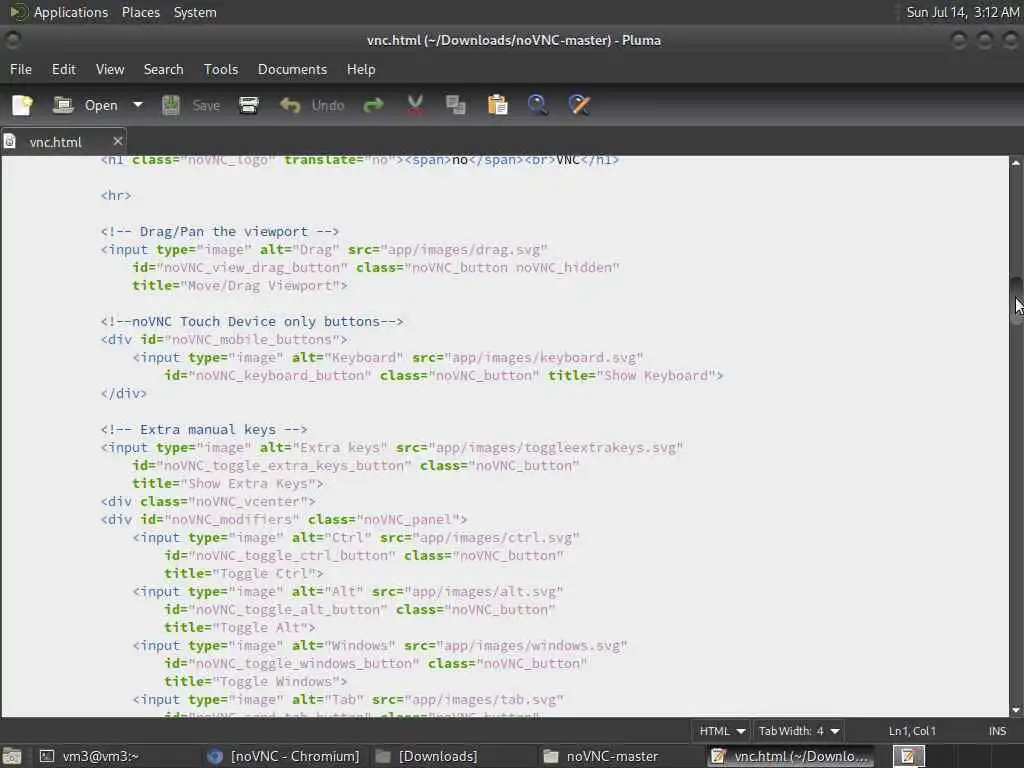Open the Search menu
Screen dimensions: 1024x768
tap(163, 69)
